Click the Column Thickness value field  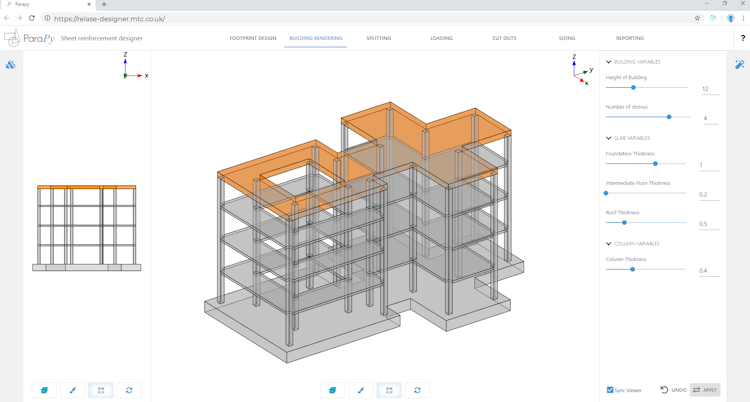(x=708, y=271)
